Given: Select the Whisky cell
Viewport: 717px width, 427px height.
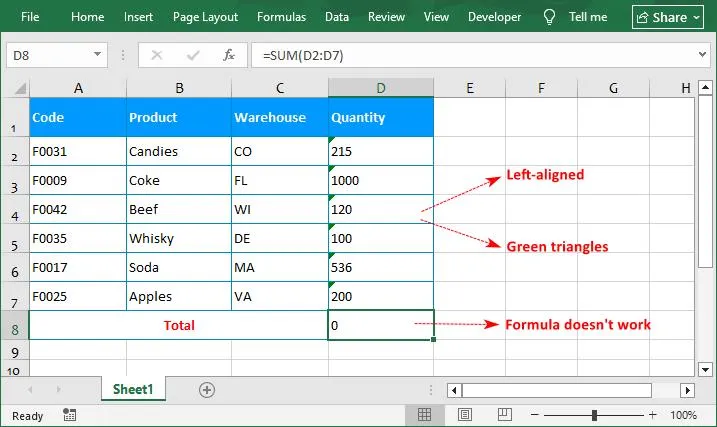Looking at the screenshot, I should coord(179,238).
